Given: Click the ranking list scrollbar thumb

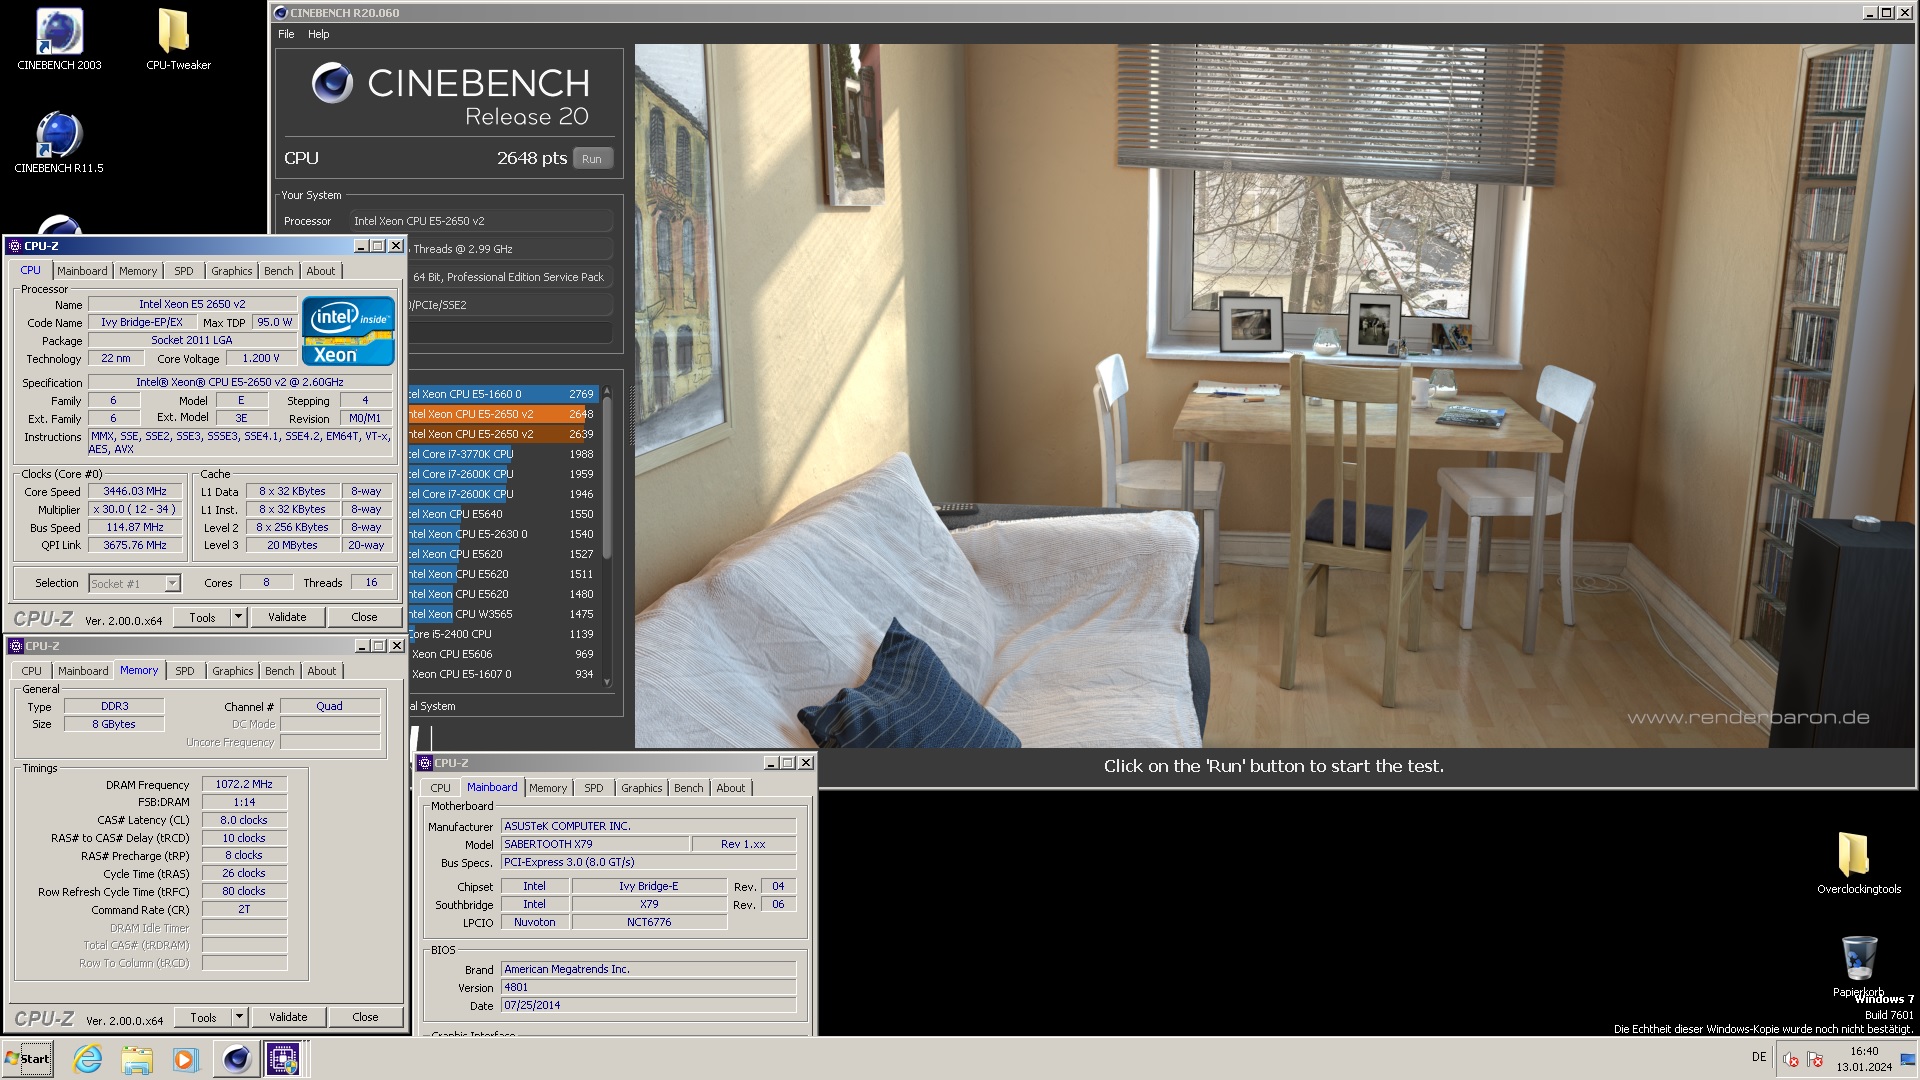Looking at the screenshot, I should (607, 480).
